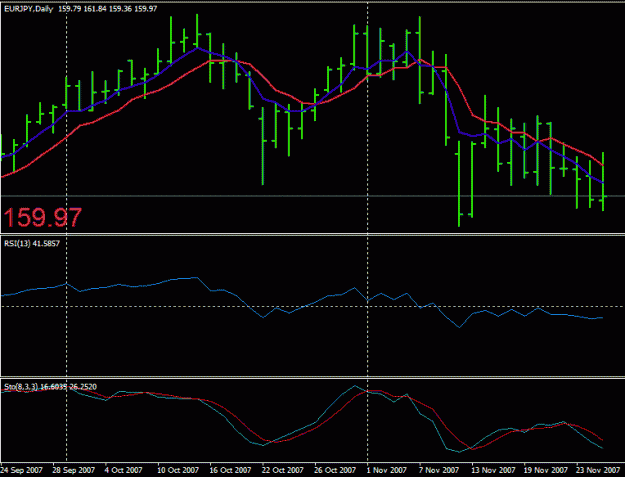The width and height of the screenshot is (625, 477).
Task: Select the large red 159.97 price label
Action: coord(43,218)
